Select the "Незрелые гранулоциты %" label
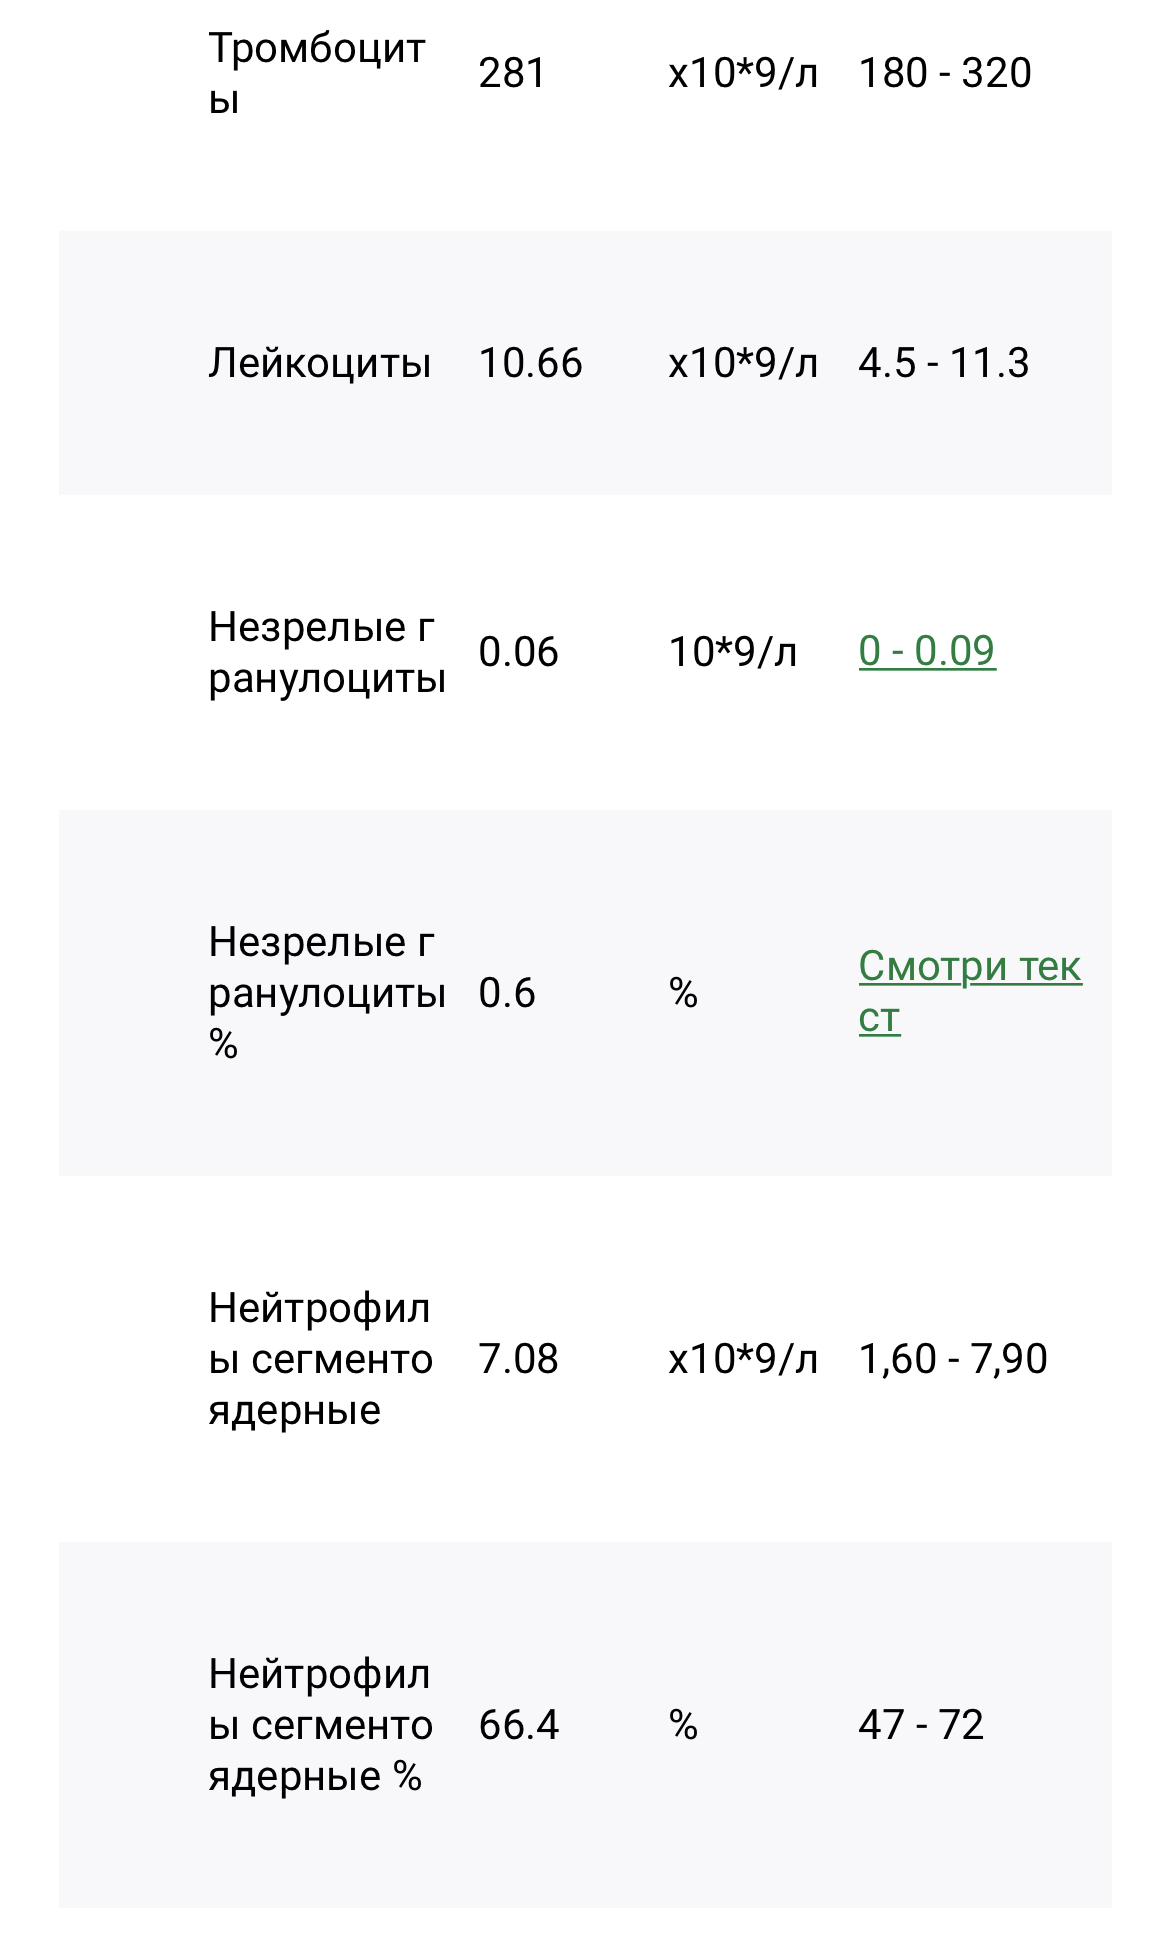 [326, 993]
